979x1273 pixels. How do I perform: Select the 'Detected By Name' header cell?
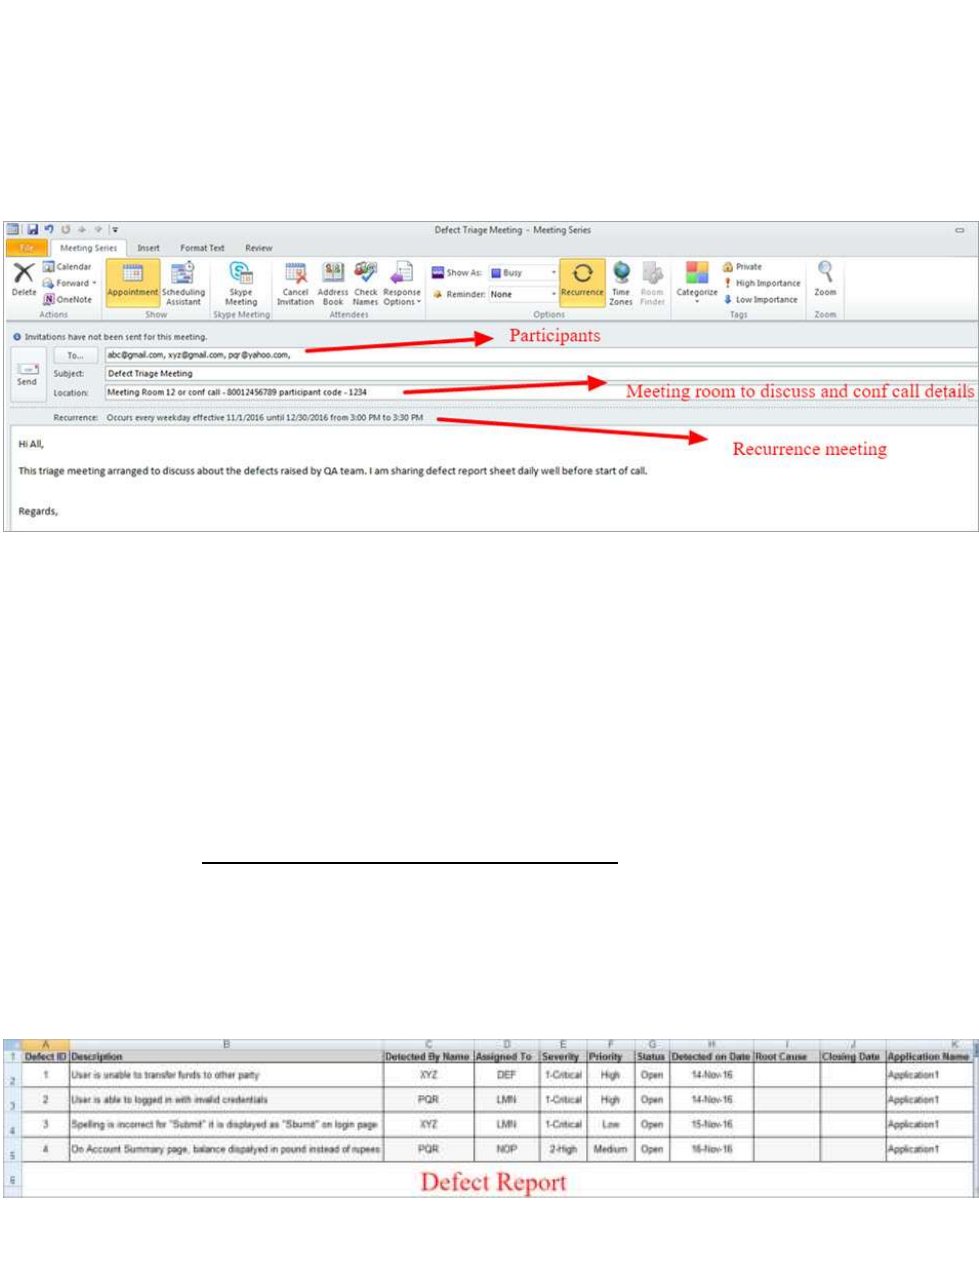point(428,1056)
